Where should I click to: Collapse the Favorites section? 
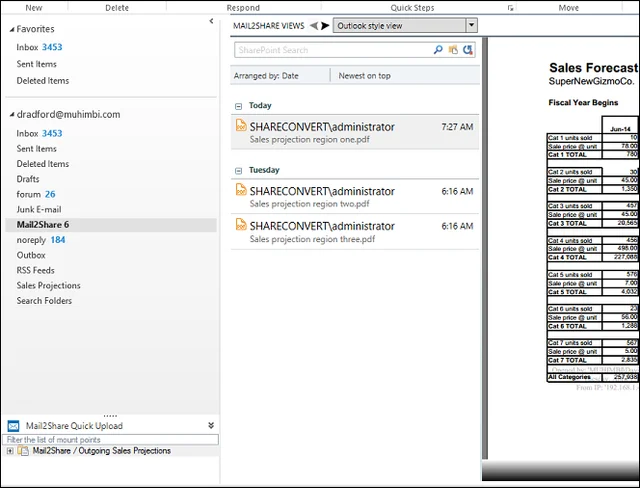(x=12, y=30)
